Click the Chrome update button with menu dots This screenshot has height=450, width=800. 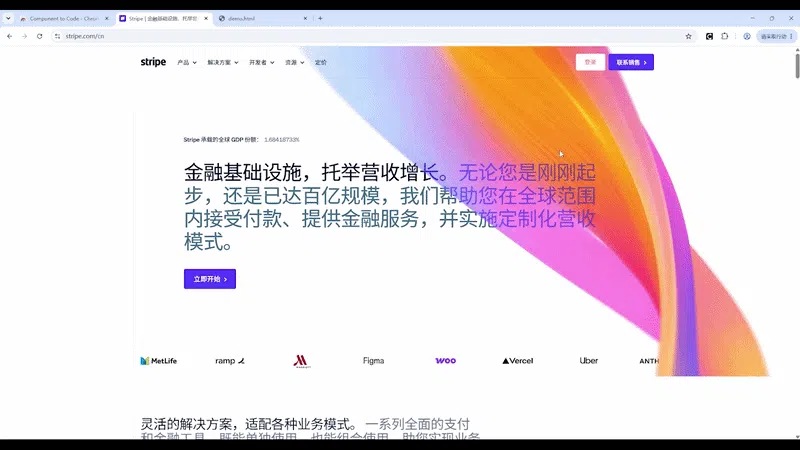(777, 36)
